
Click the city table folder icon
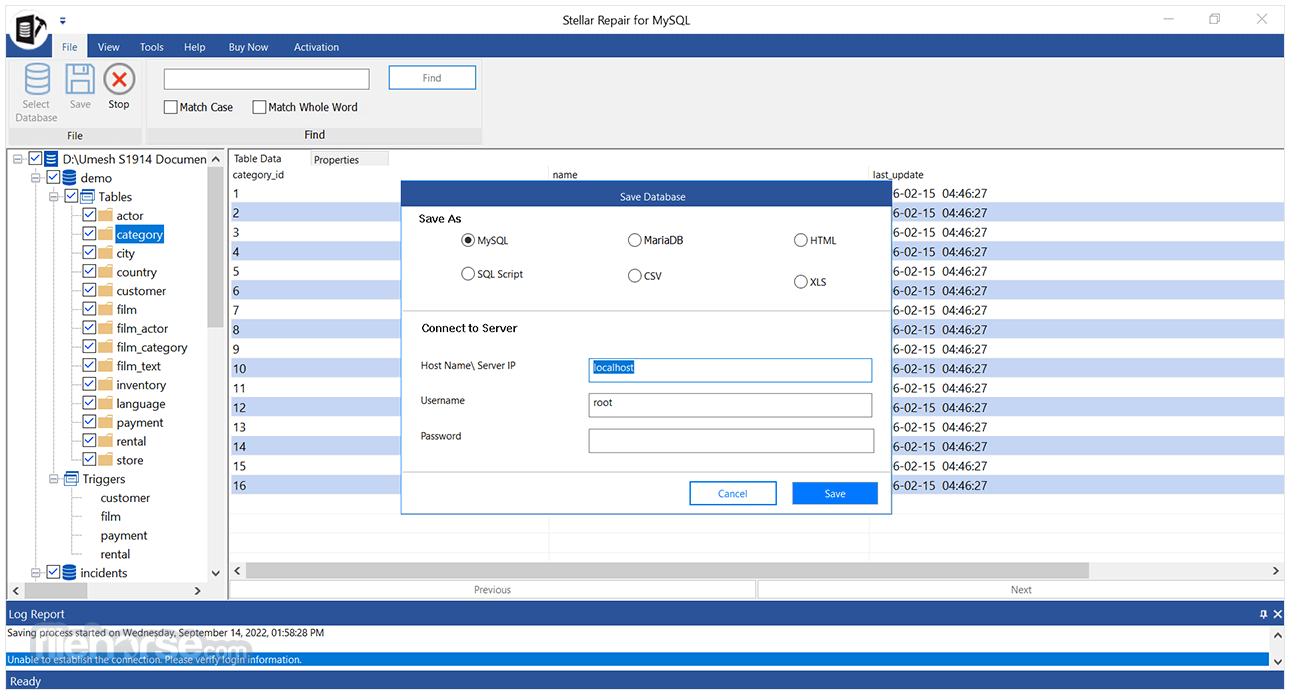pos(106,253)
